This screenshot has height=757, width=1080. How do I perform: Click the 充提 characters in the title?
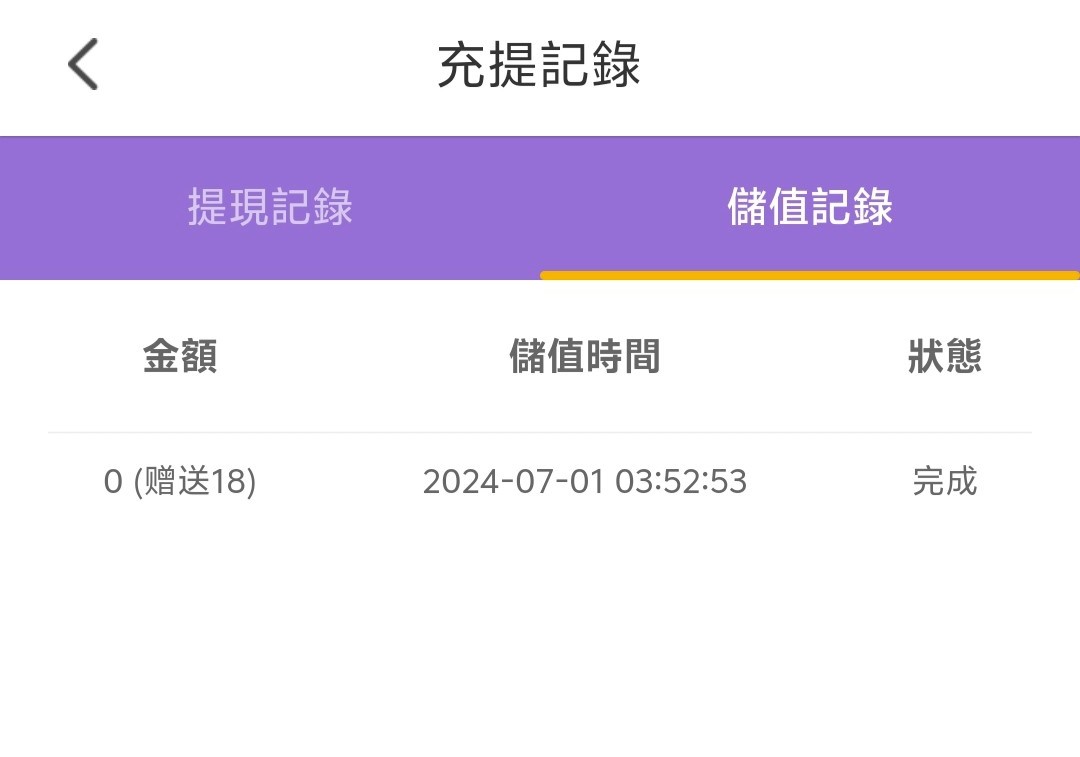tap(488, 66)
